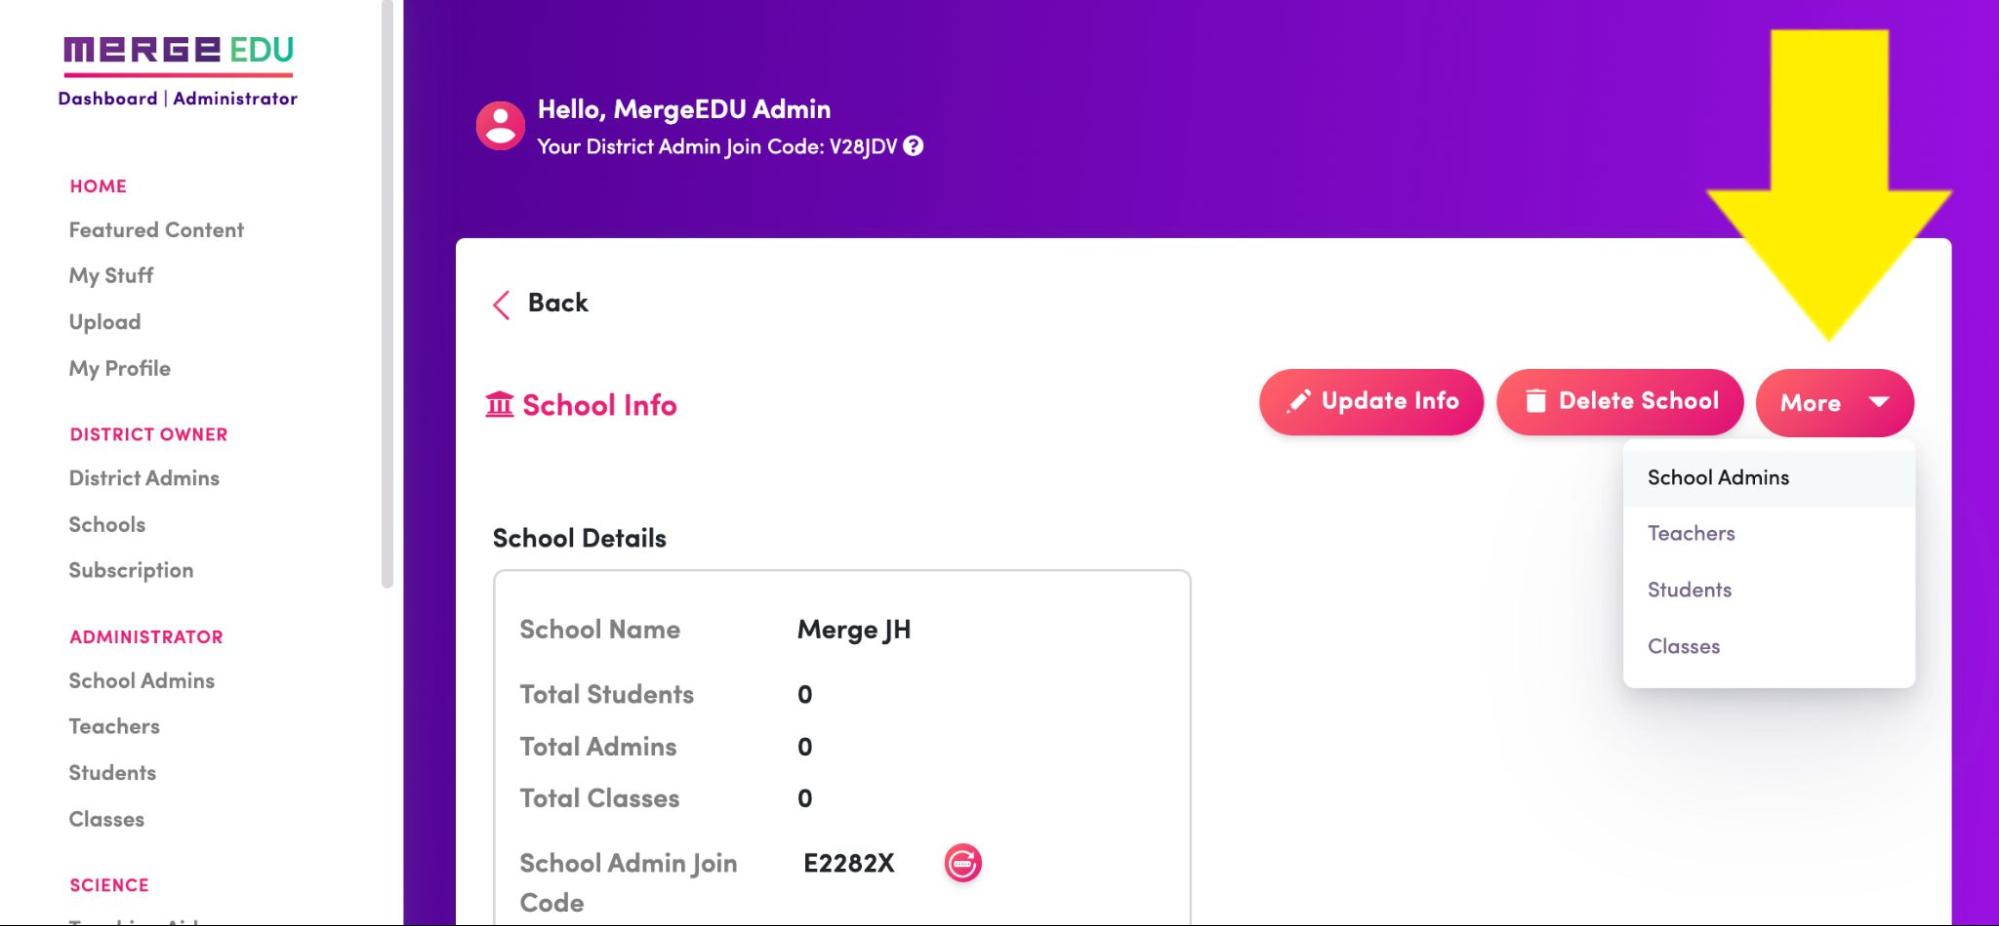1999x926 pixels.
Task: Go to District Admins page
Action: pos(144,478)
